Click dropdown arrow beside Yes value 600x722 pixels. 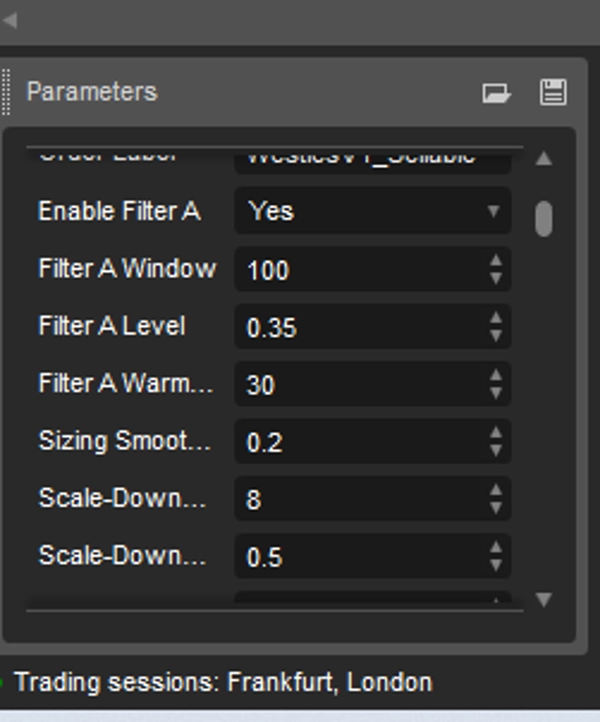point(493,211)
